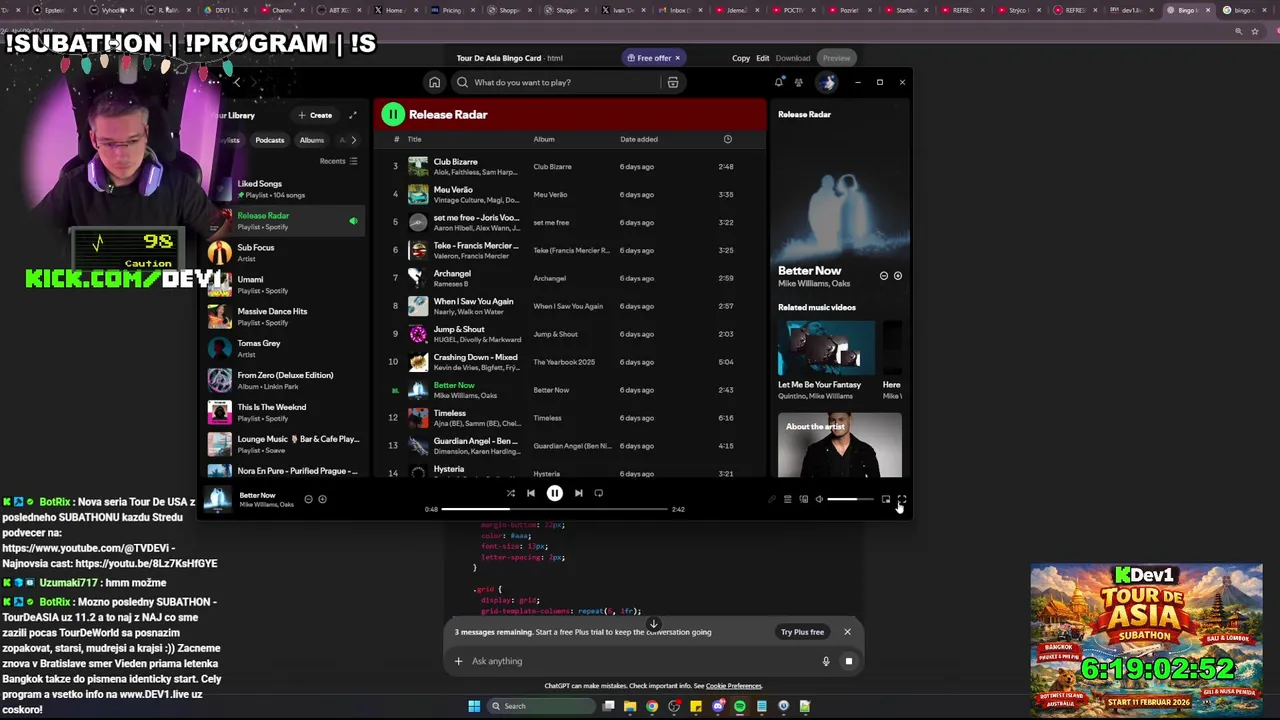
Task: Select the Jump & Shout track
Action: [x=568, y=334]
